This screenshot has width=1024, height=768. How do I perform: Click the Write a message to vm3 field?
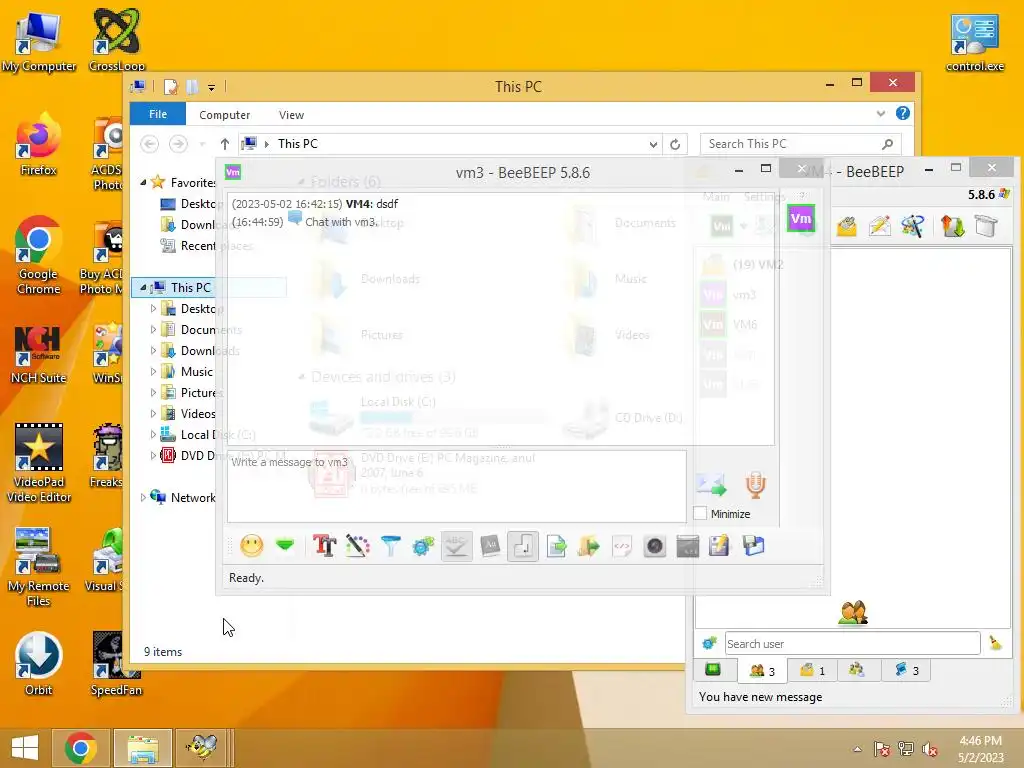point(456,486)
